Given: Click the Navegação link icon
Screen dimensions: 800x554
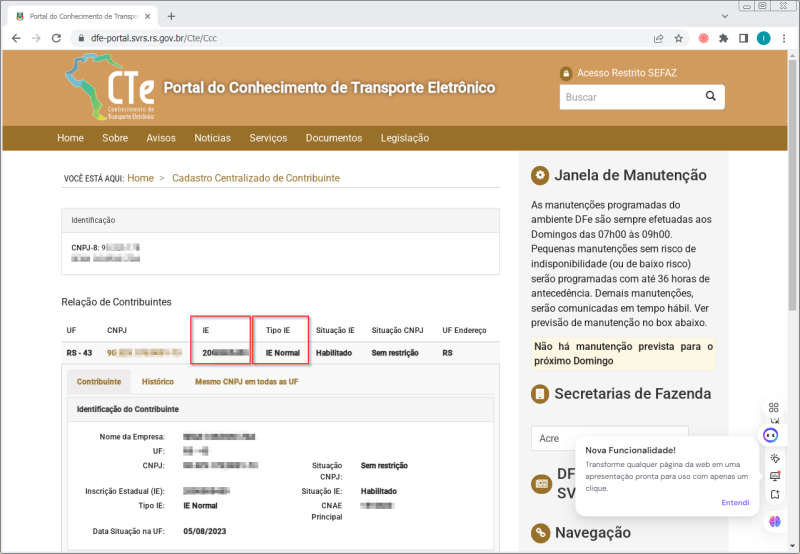Looking at the screenshot, I should [x=540, y=533].
